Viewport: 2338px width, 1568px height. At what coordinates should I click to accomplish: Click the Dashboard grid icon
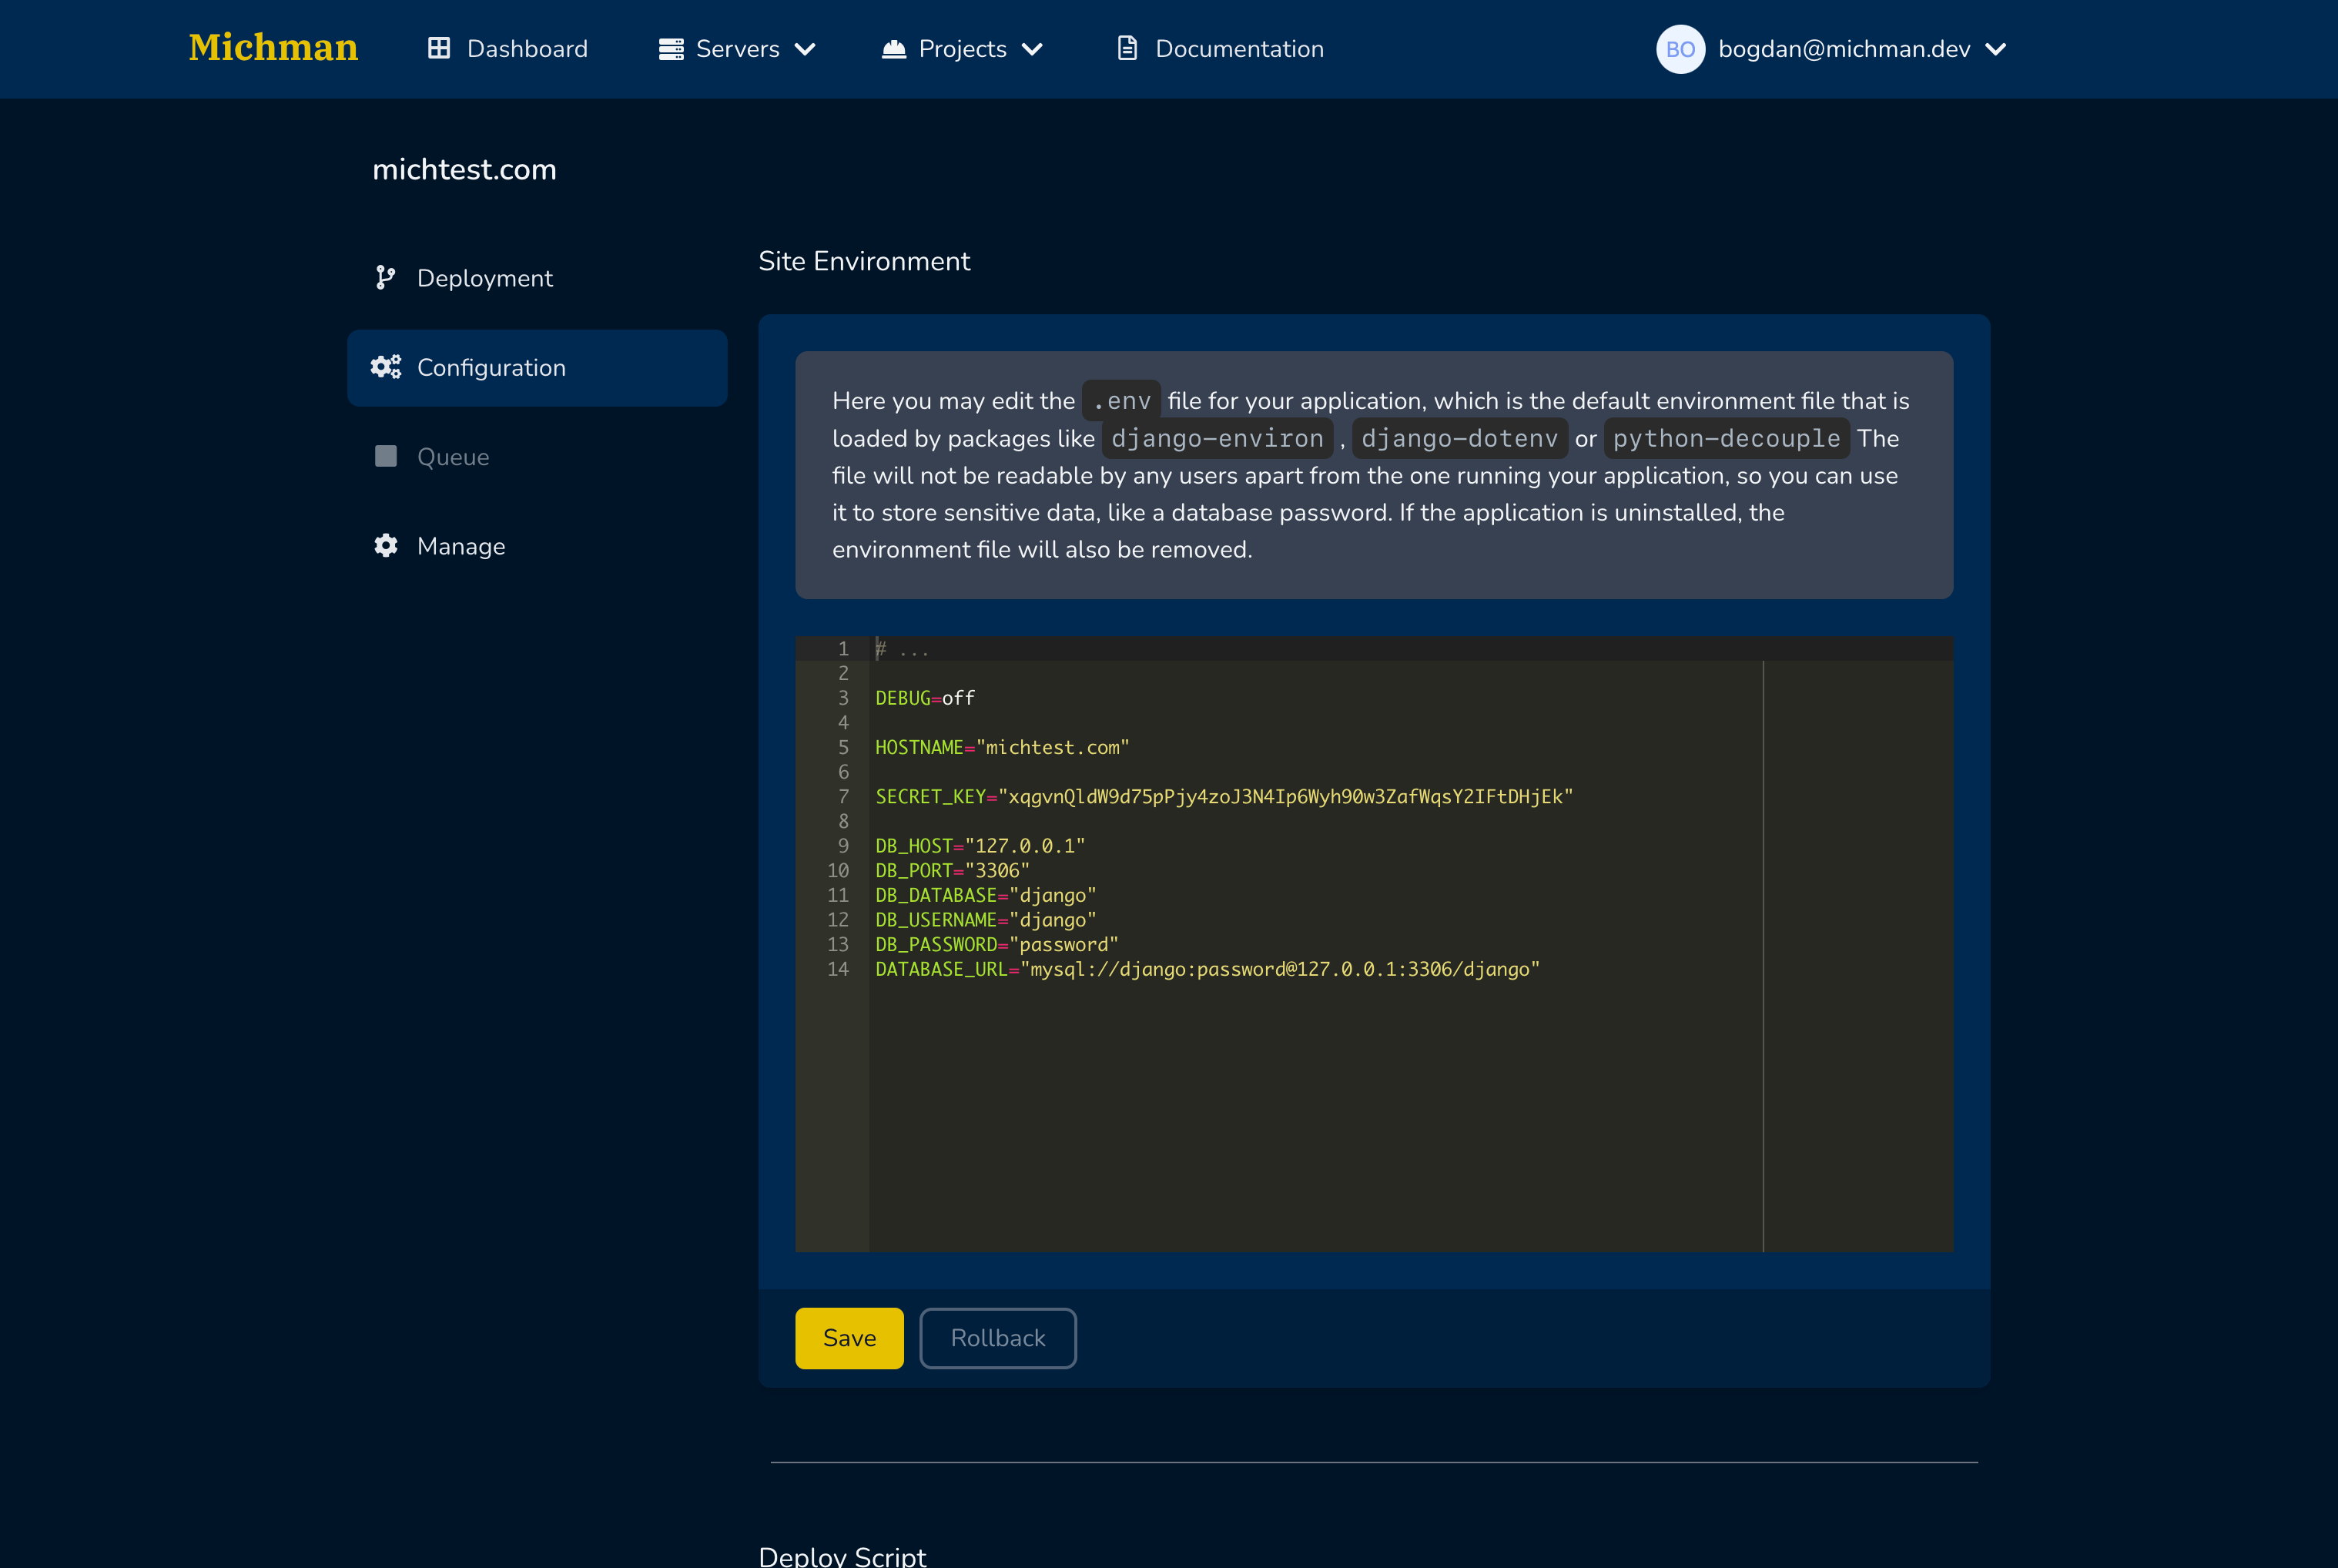click(x=438, y=48)
